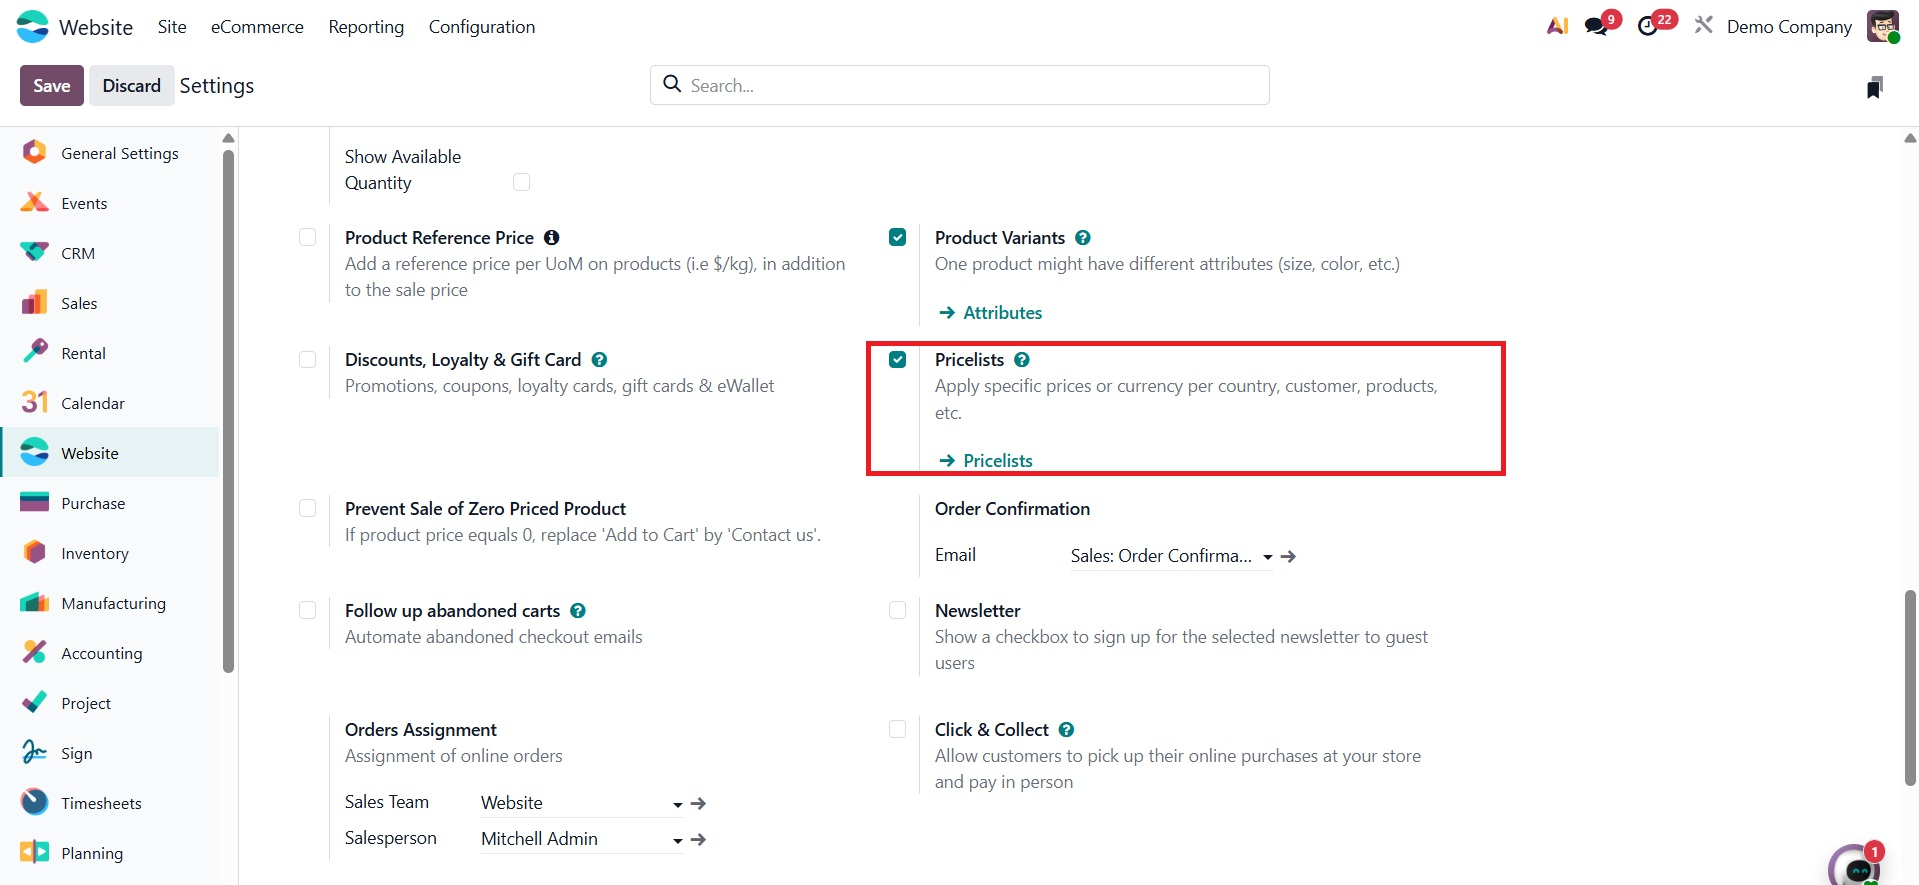Enable the Discounts, Loyalty & Gift Card checkbox
Screen dimensions: 1919x885
(x=308, y=360)
